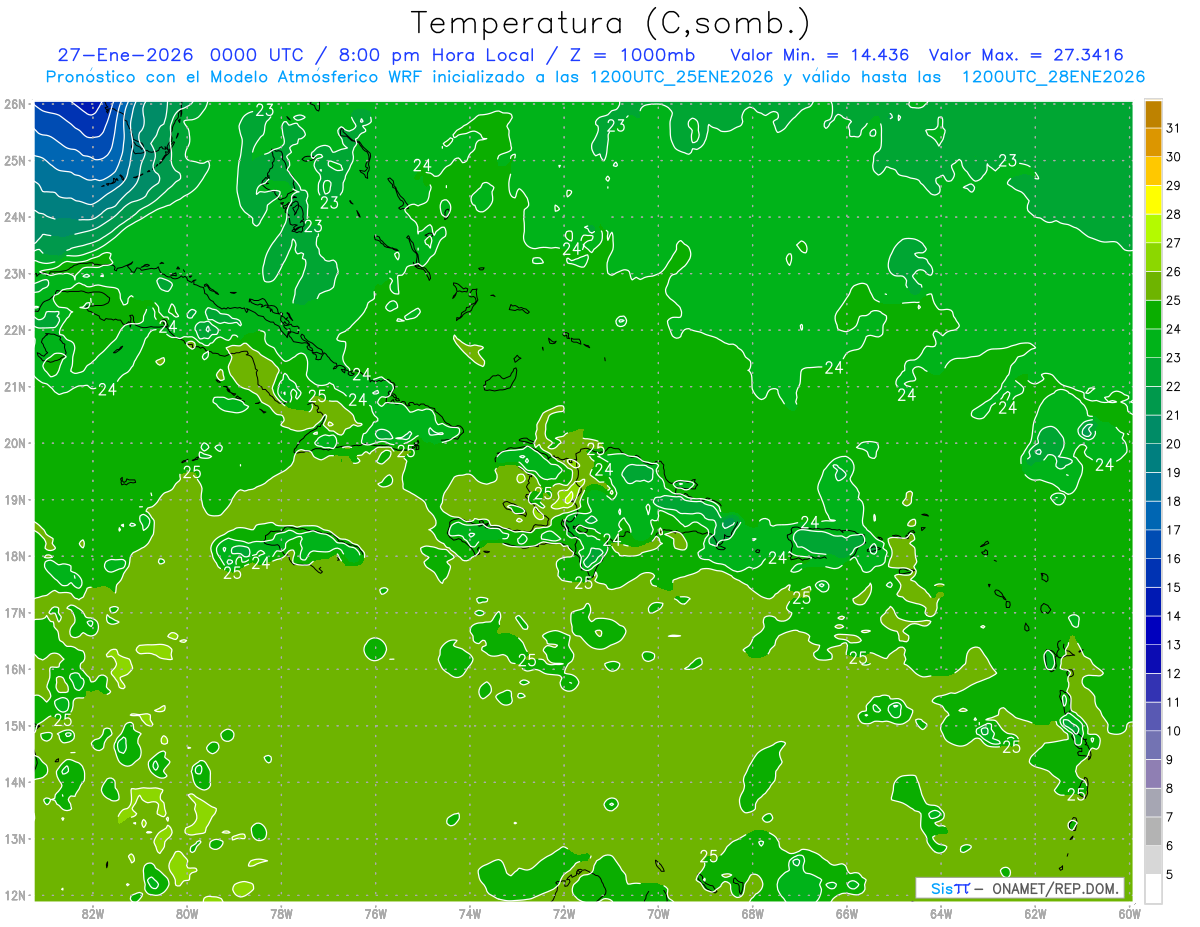Click the bright yellow swatch between 28 and 29
The image size is (1200, 927).
tap(1153, 200)
